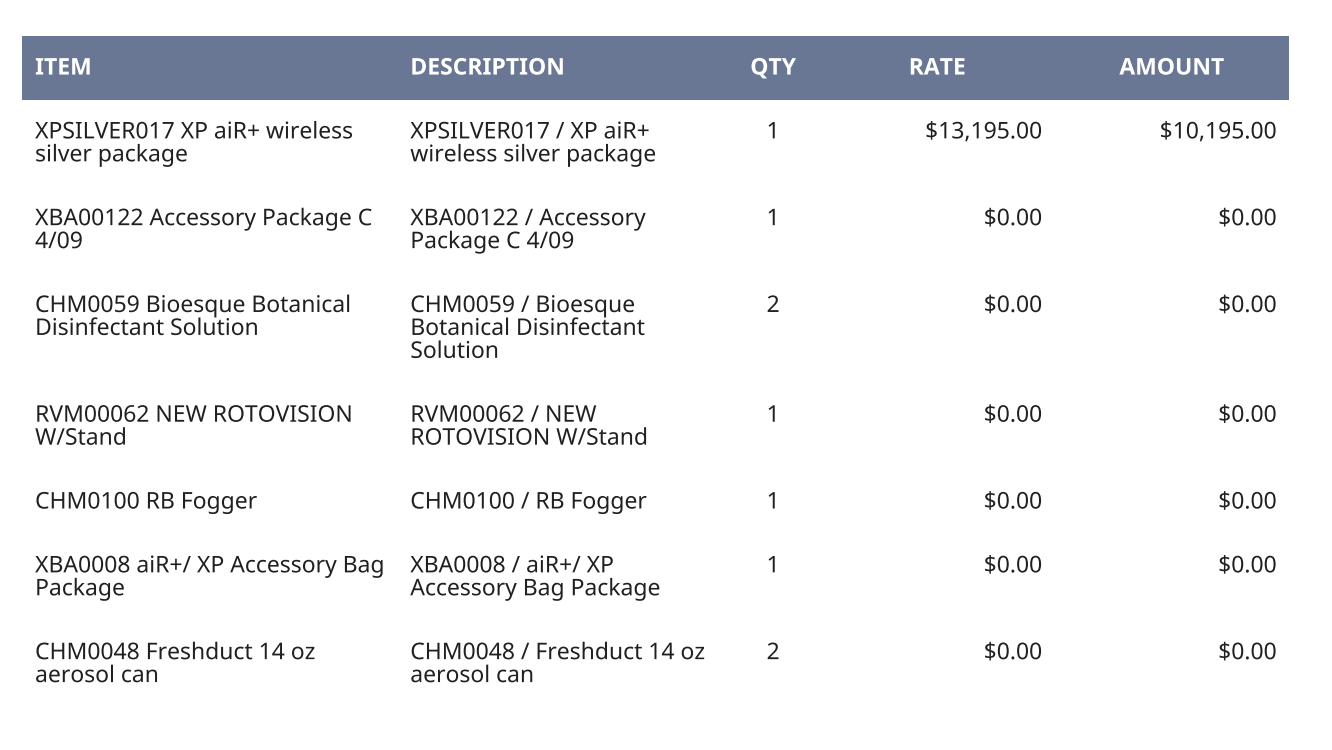Click the CHM0100 RB Fogger item cell
The height and width of the screenshot is (750, 1332).
pyautogui.click(x=146, y=501)
